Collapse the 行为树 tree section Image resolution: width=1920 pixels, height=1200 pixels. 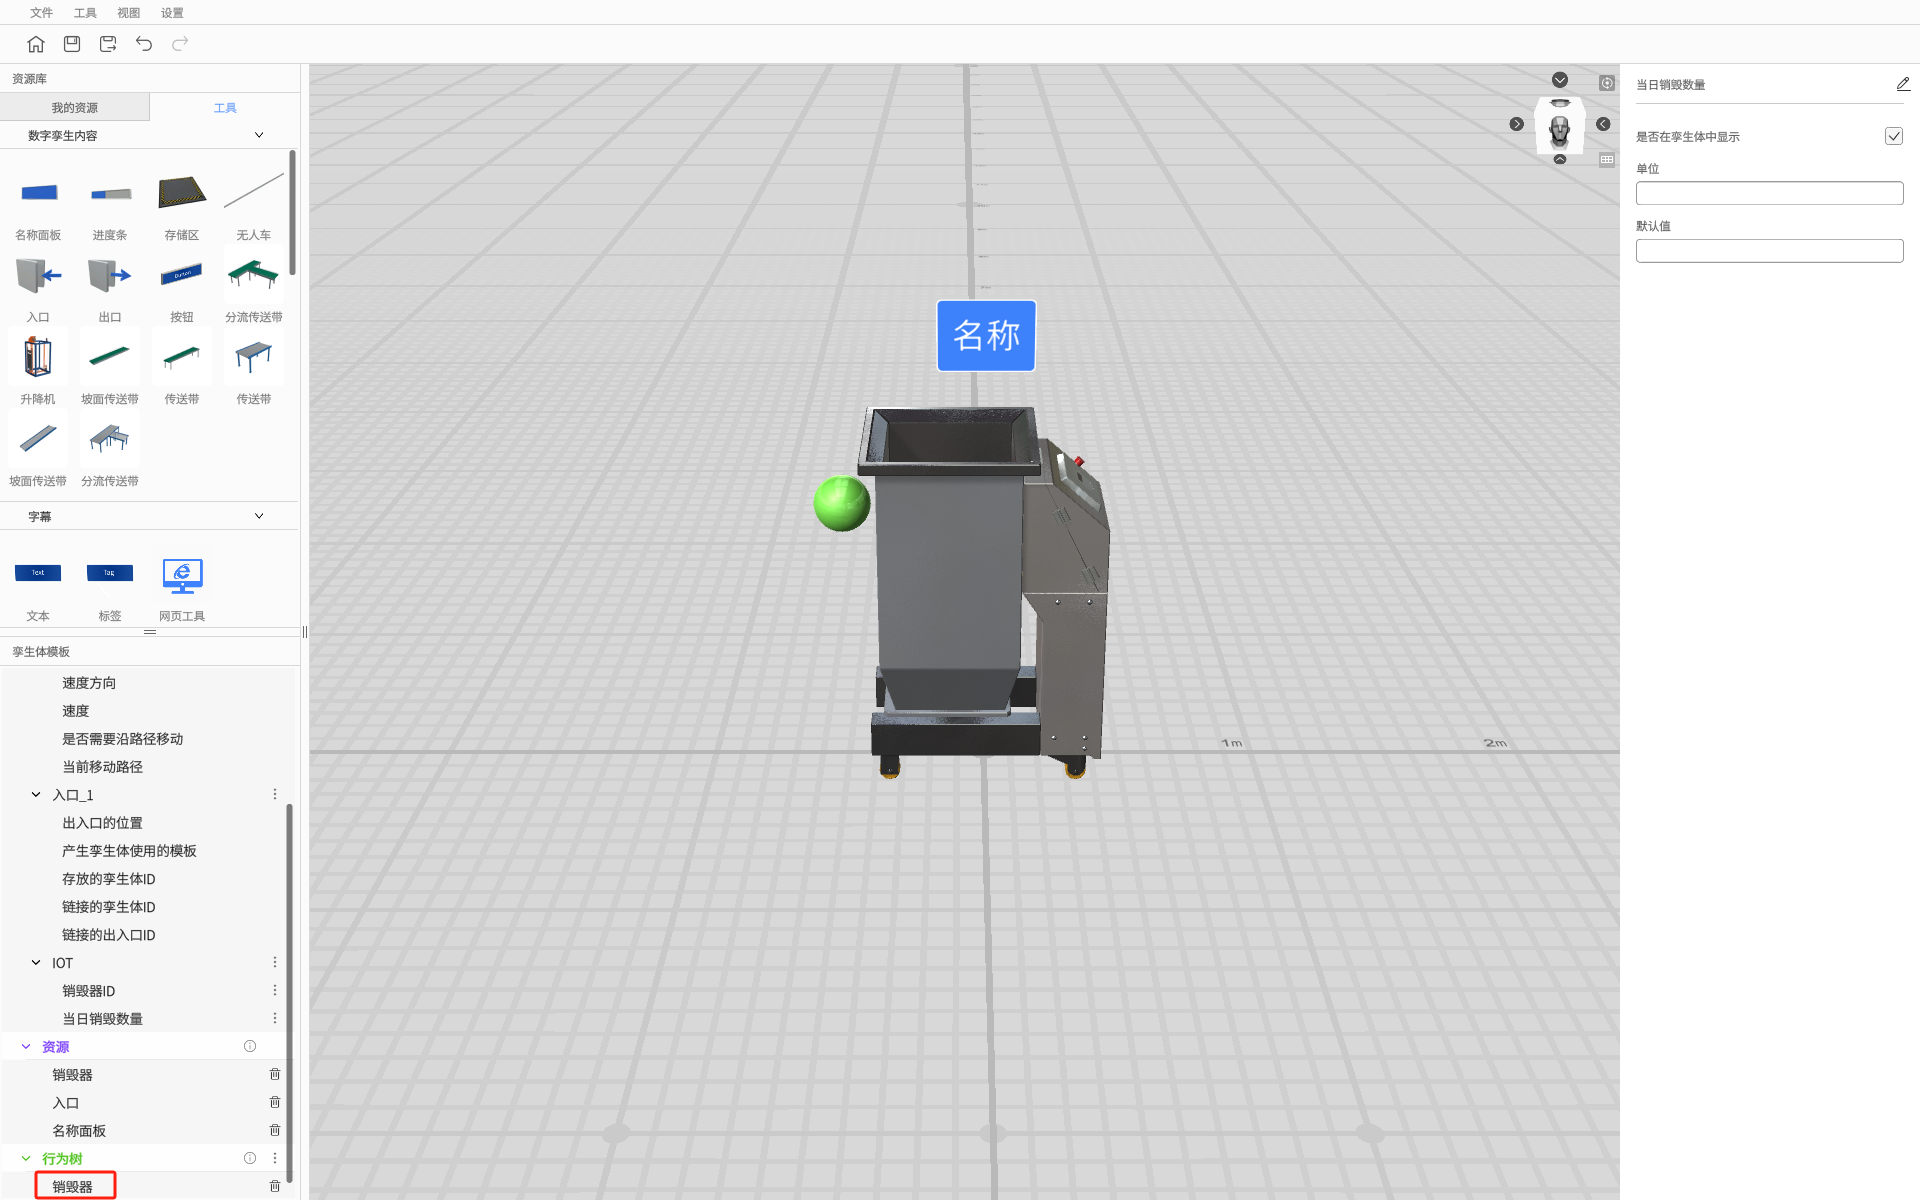26,1158
